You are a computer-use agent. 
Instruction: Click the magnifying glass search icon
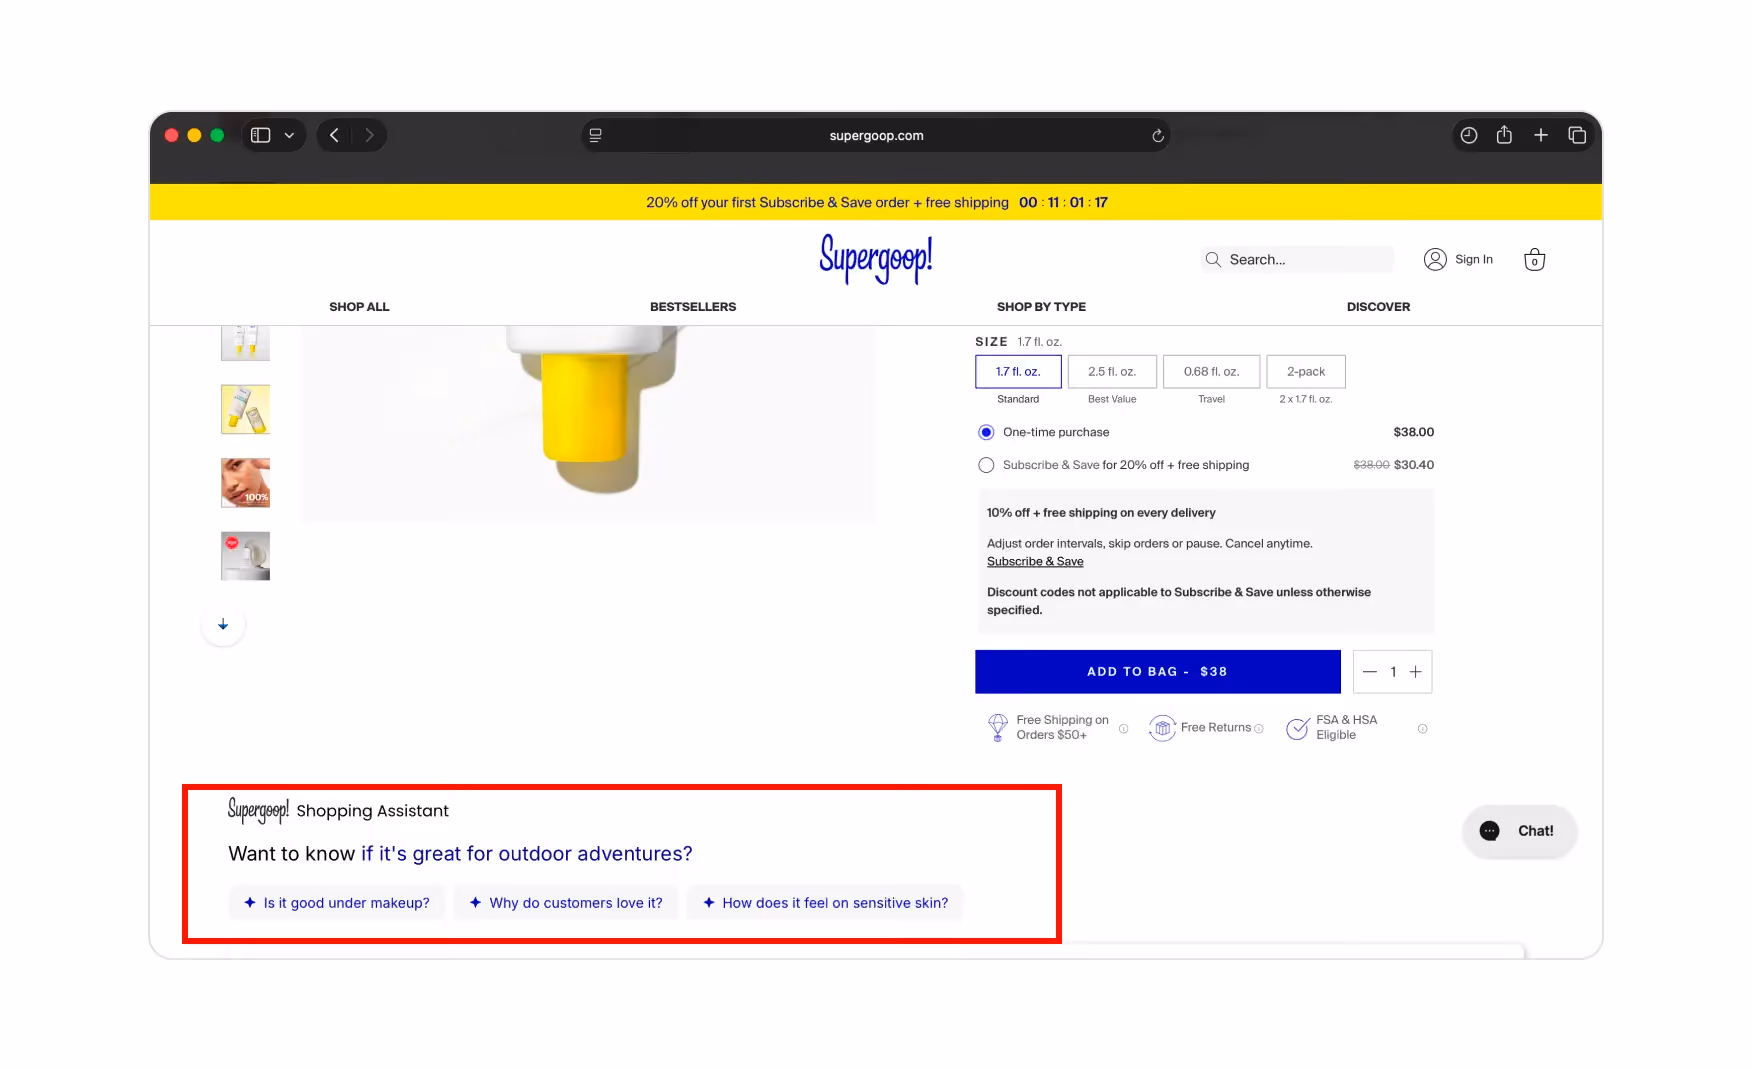1213,259
